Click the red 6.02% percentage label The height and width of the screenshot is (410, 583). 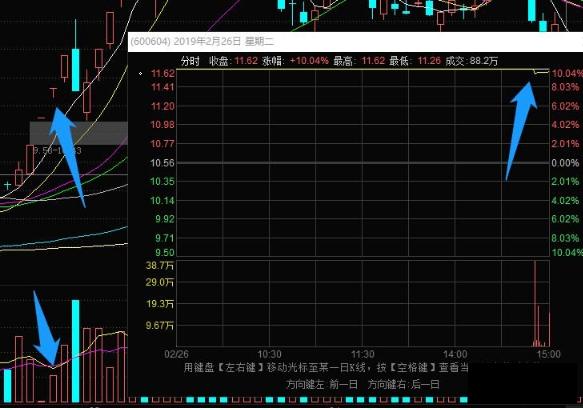point(565,106)
